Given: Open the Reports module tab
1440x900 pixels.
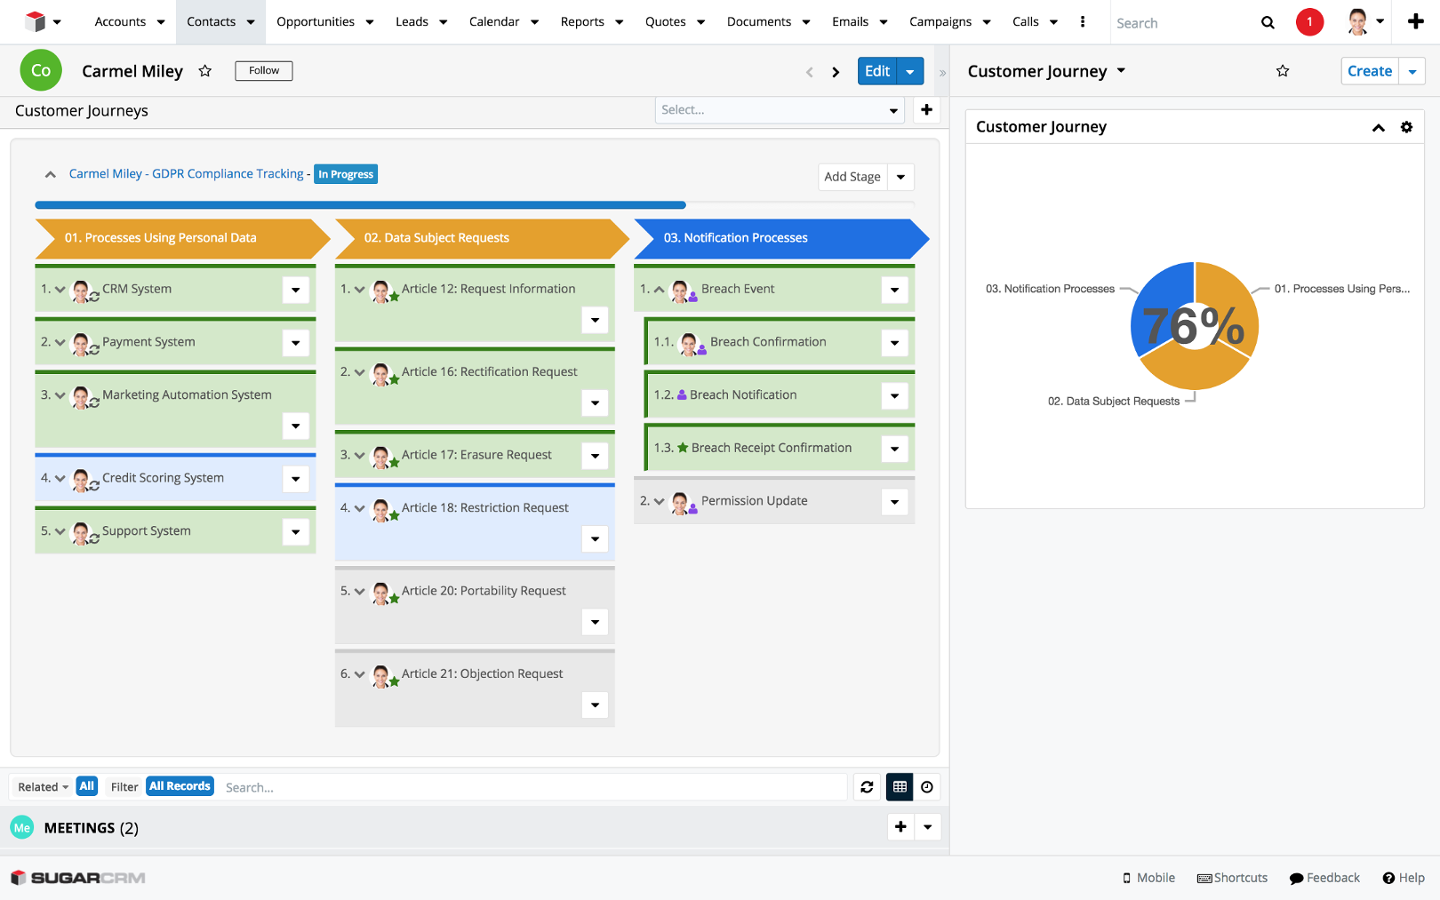Looking at the screenshot, I should [582, 22].
